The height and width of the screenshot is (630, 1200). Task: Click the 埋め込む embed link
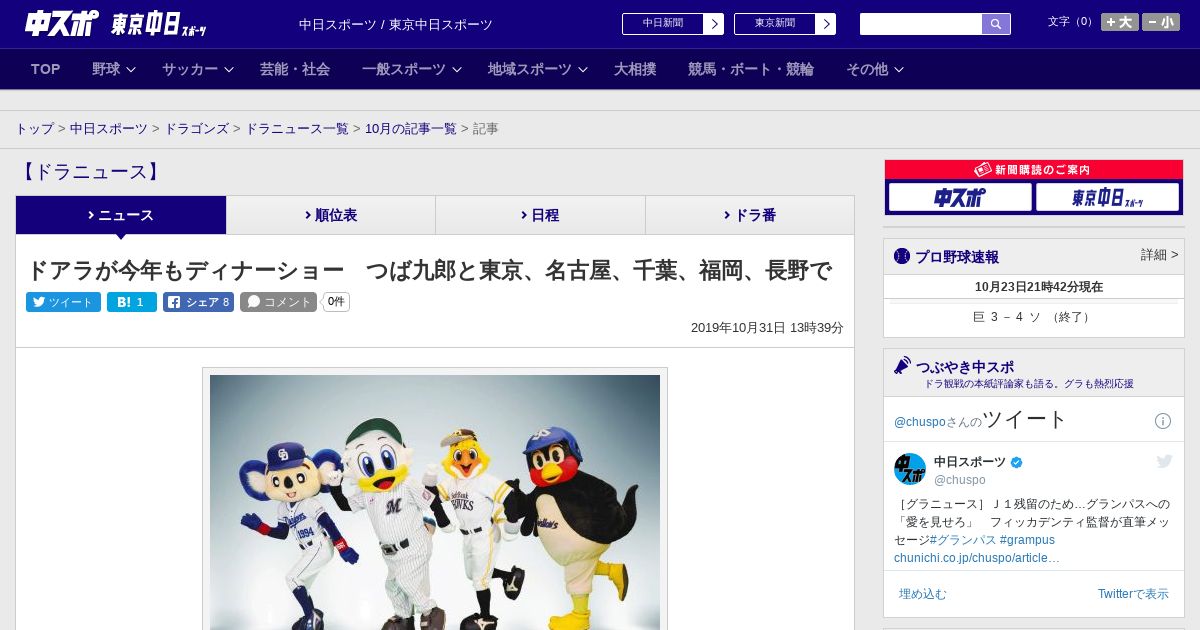(x=922, y=594)
